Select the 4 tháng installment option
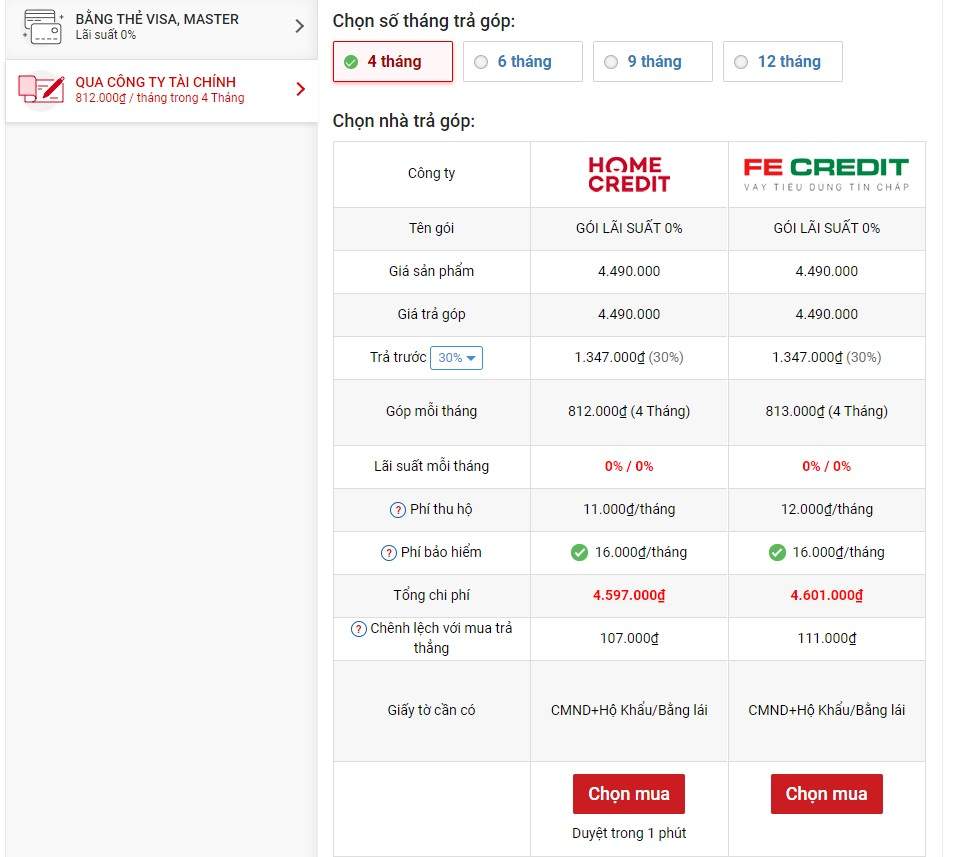The height and width of the screenshot is (857, 953). pyautogui.click(x=392, y=62)
